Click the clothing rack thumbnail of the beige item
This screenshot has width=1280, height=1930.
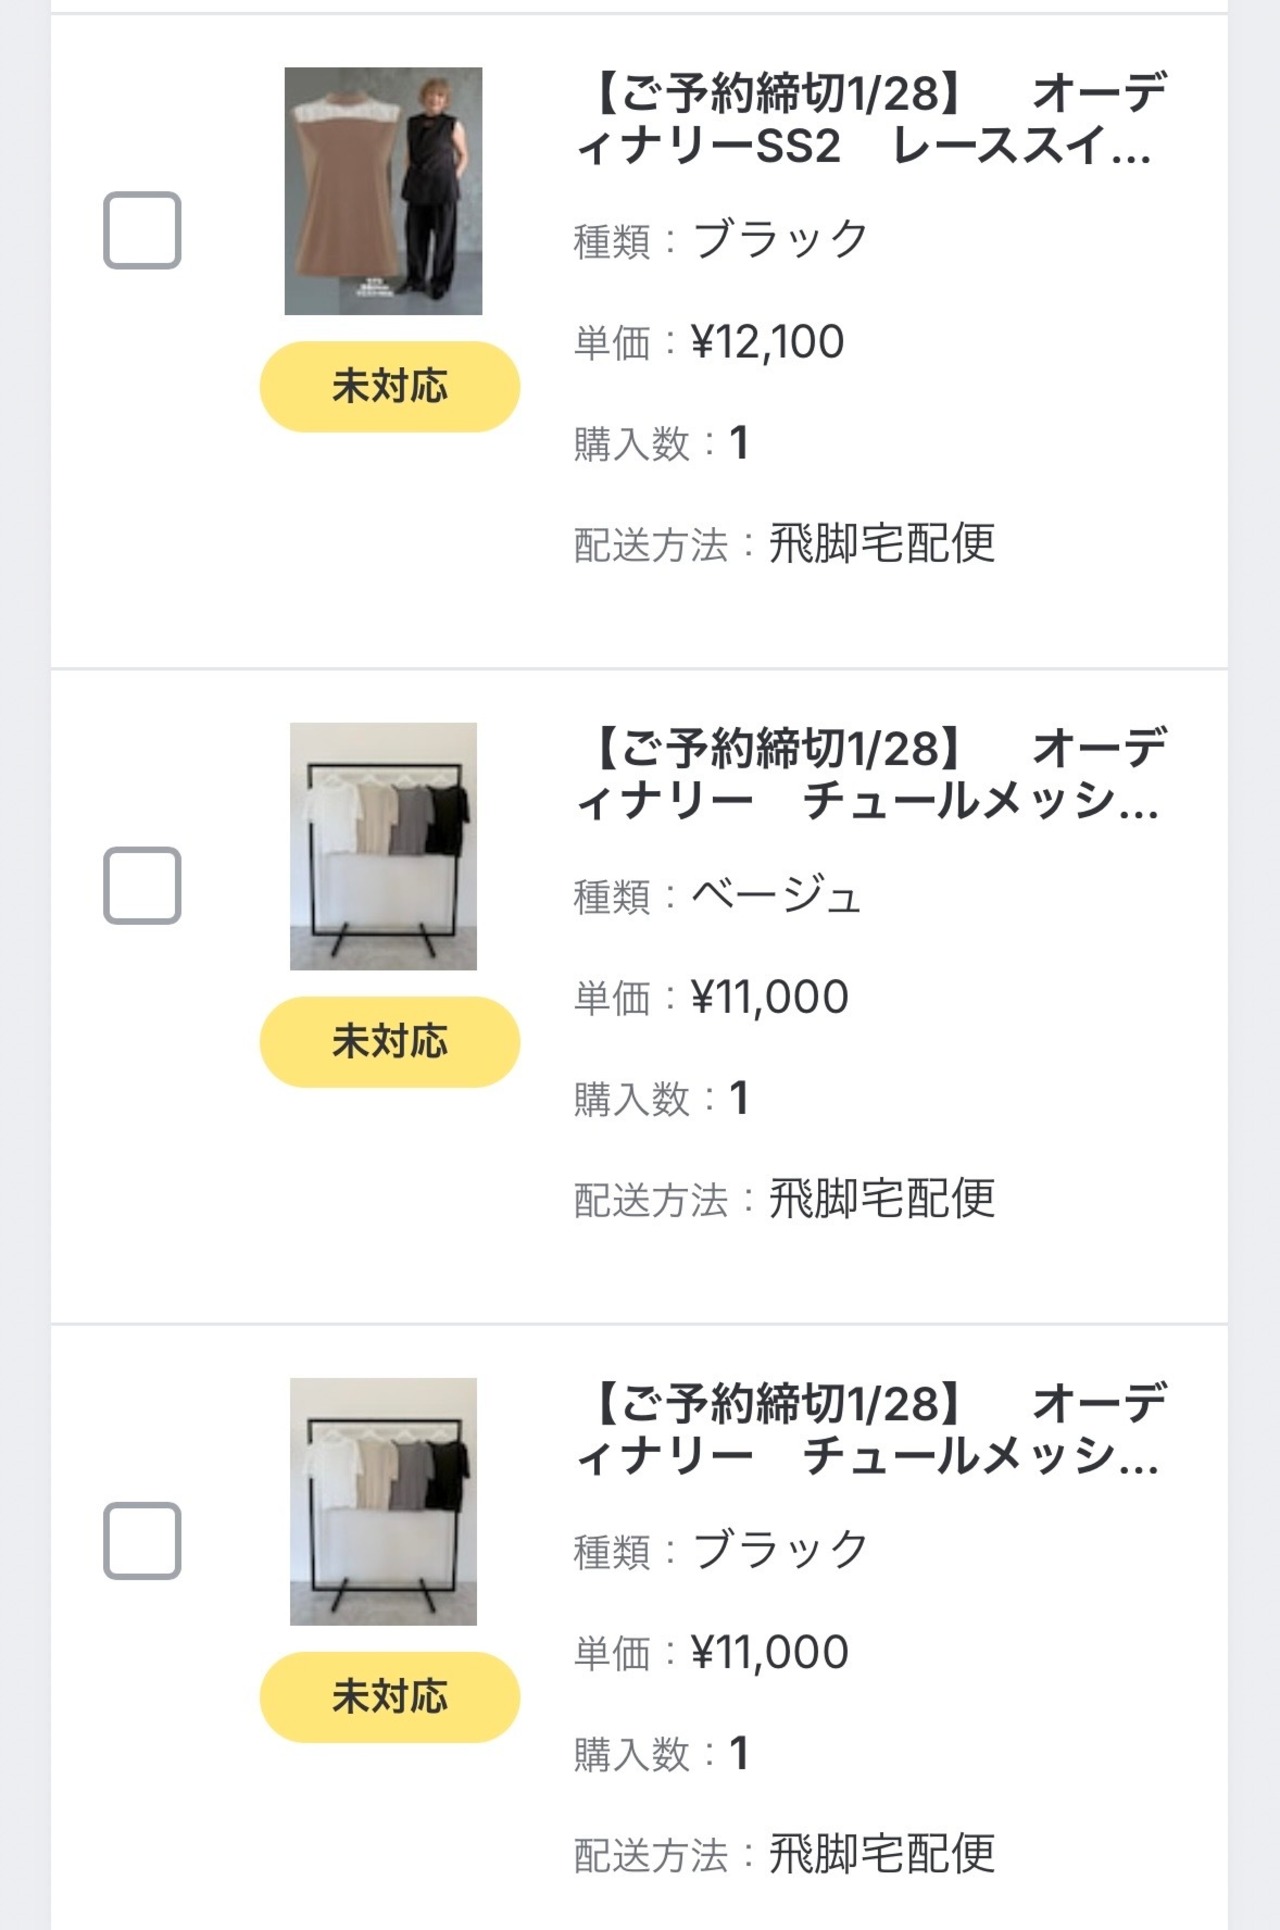click(383, 846)
